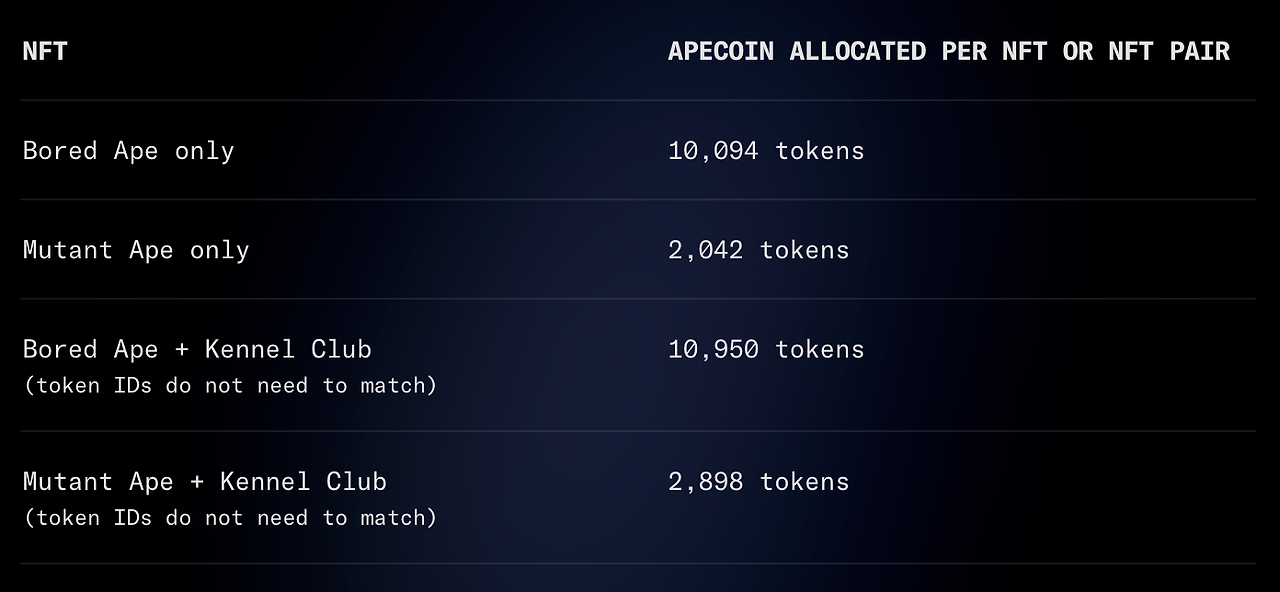The width and height of the screenshot is (1280, 592).
Task: Select the Mutant Ape only row label
Action: pyautogui.click(x=136, y=250)
